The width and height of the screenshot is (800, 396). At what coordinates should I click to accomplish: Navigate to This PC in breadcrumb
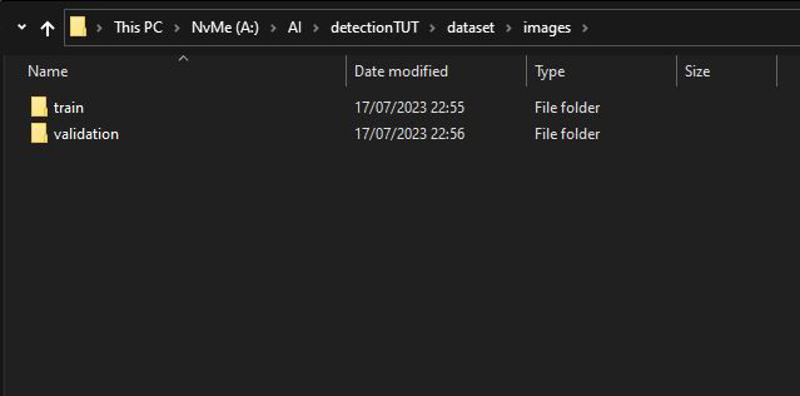click(138, 28)
